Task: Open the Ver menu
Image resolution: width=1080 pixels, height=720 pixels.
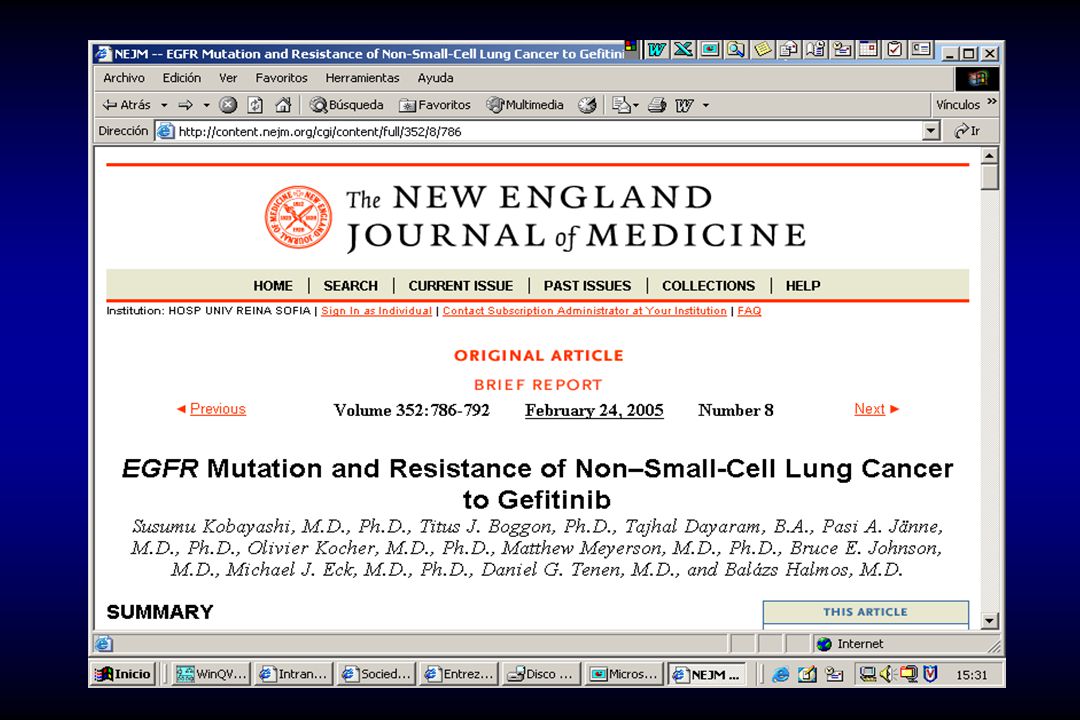Action: tap(228, 78)
